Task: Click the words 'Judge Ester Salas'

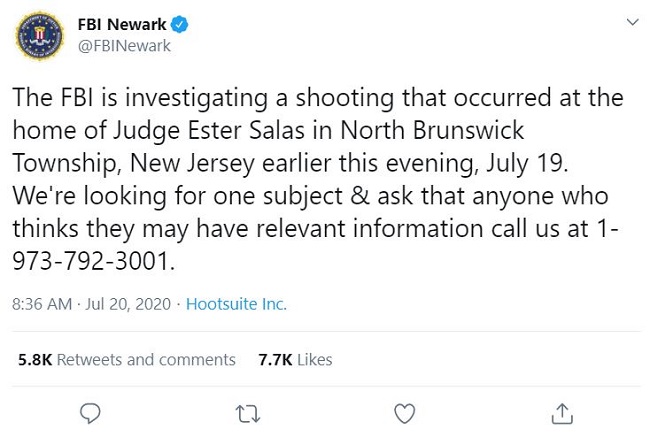Action: tap(209, 131)
